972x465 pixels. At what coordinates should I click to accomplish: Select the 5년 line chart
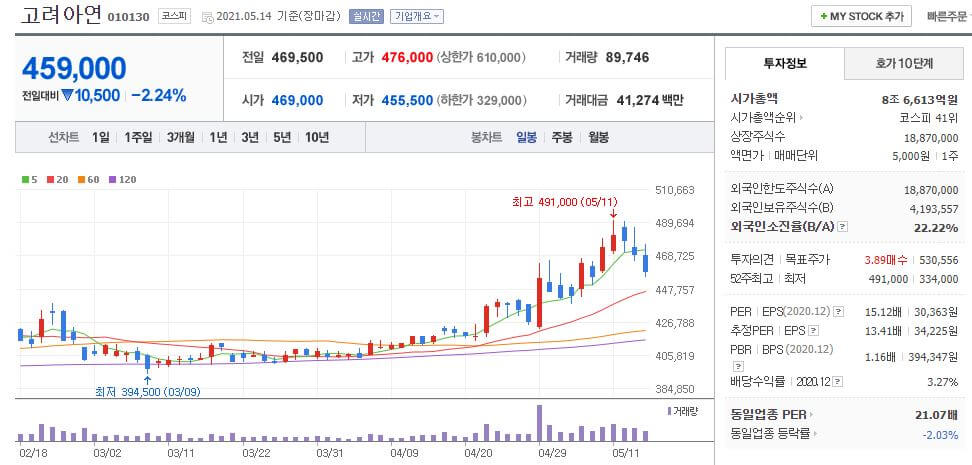click(x=281, y=138)
